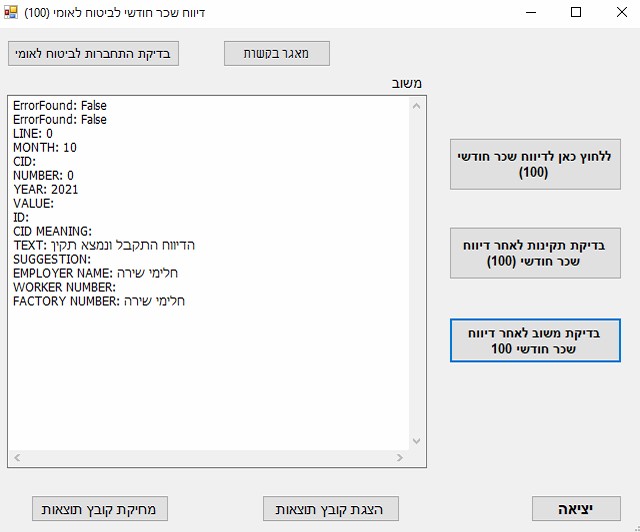Image resolution: width=640 pixels, height=532 pixels.
Task: Click the מחיקת קובץ תוצאות button
Action: point(100,509)
